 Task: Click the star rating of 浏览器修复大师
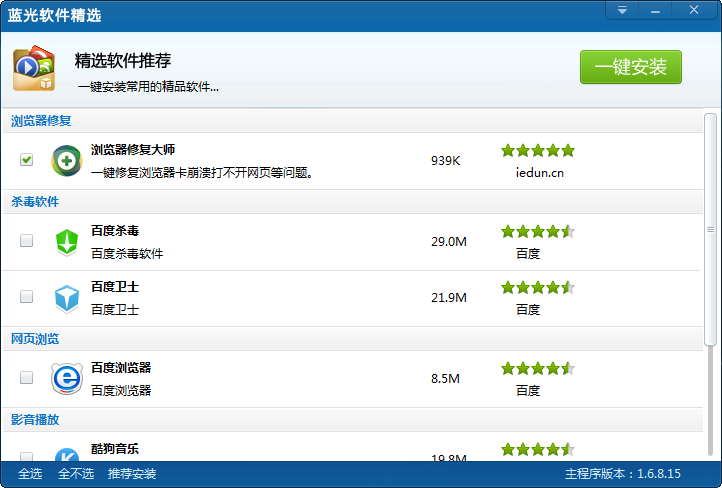[538, 151]
